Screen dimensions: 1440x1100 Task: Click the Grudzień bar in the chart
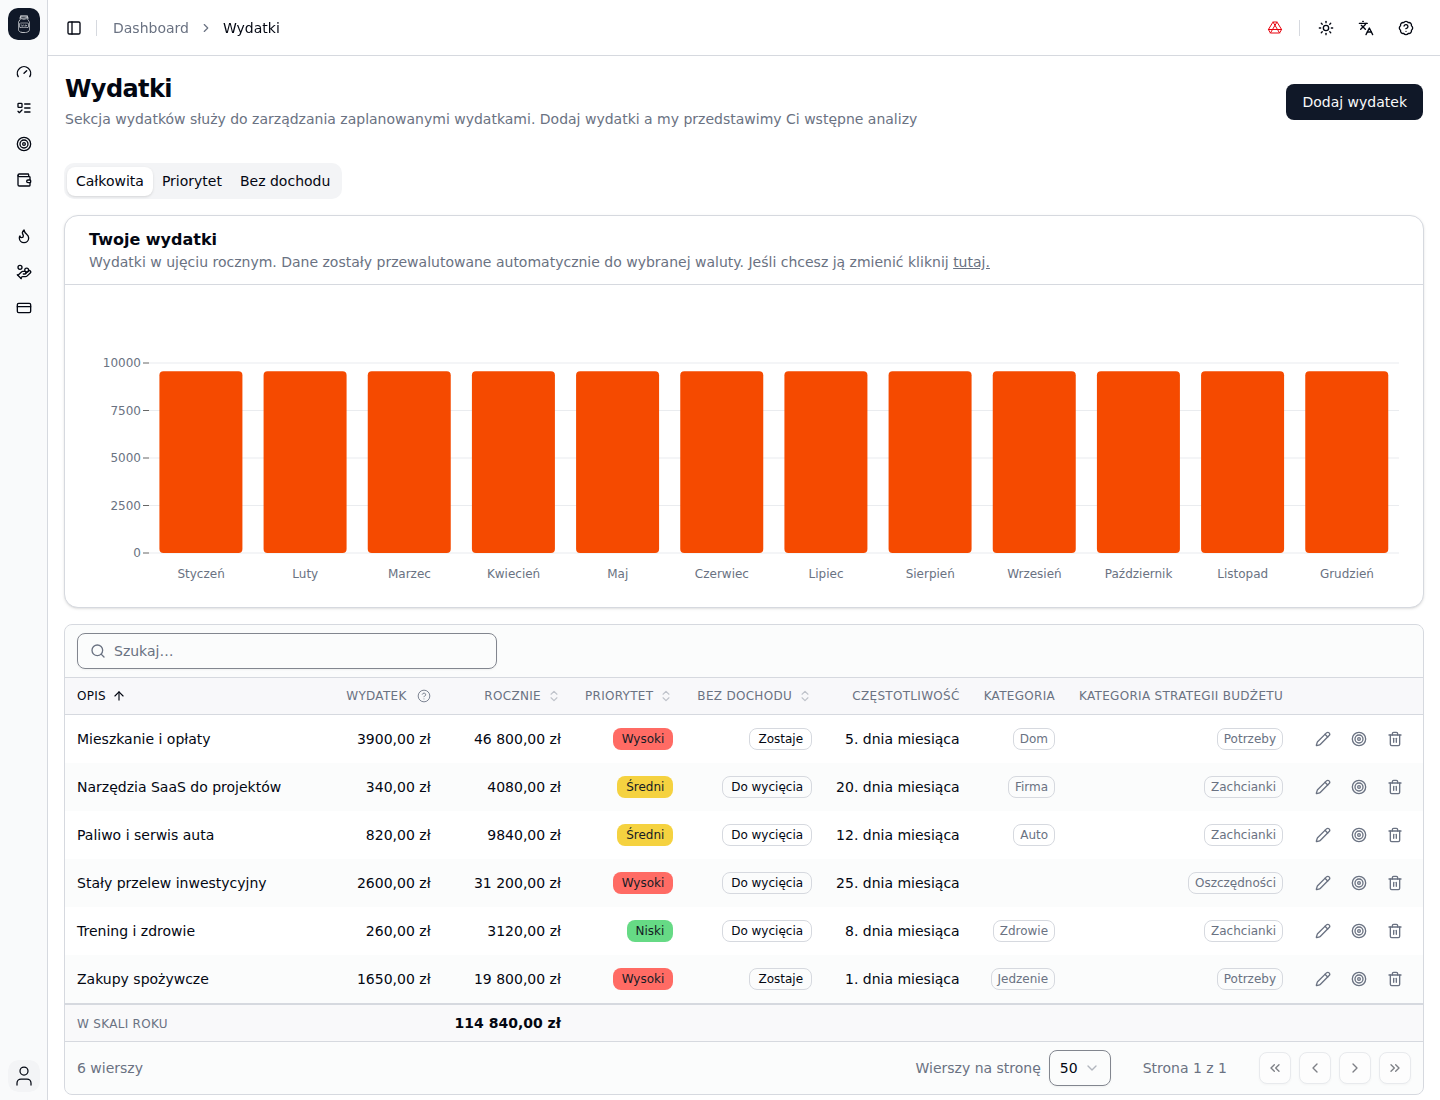tap(1347, 462)
